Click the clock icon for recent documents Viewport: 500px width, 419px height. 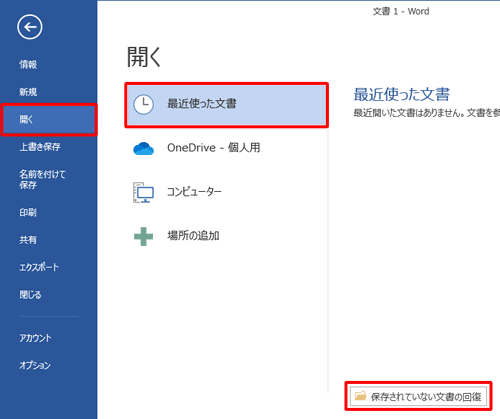click(x=143, y=104)
